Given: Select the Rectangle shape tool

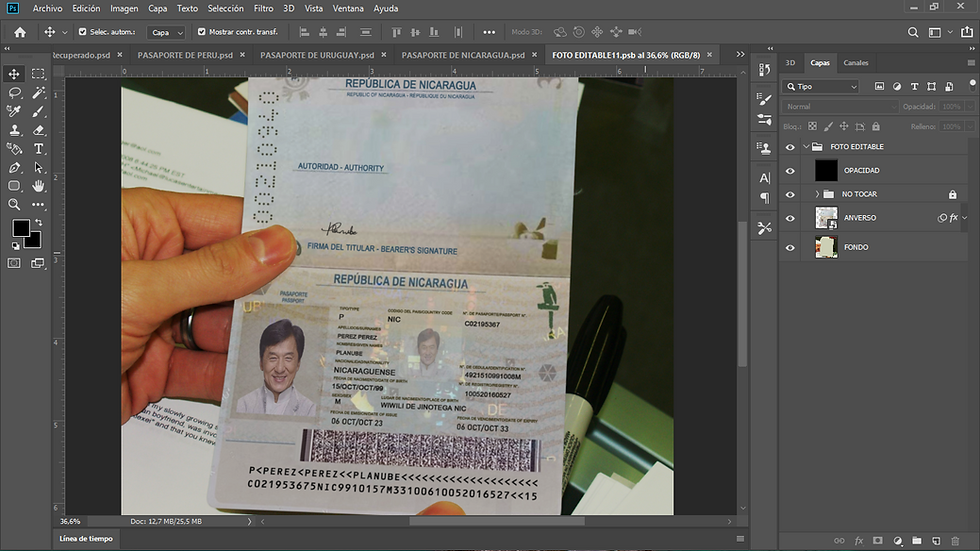Looking at the screenshot, I should tap(14, 186).
